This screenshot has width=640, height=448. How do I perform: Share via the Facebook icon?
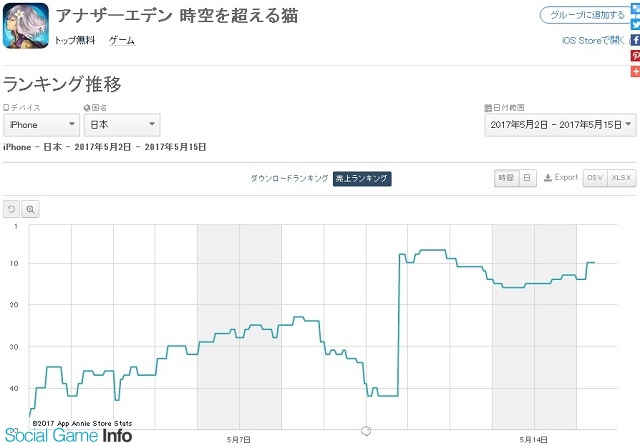click(x=635, y=40)
